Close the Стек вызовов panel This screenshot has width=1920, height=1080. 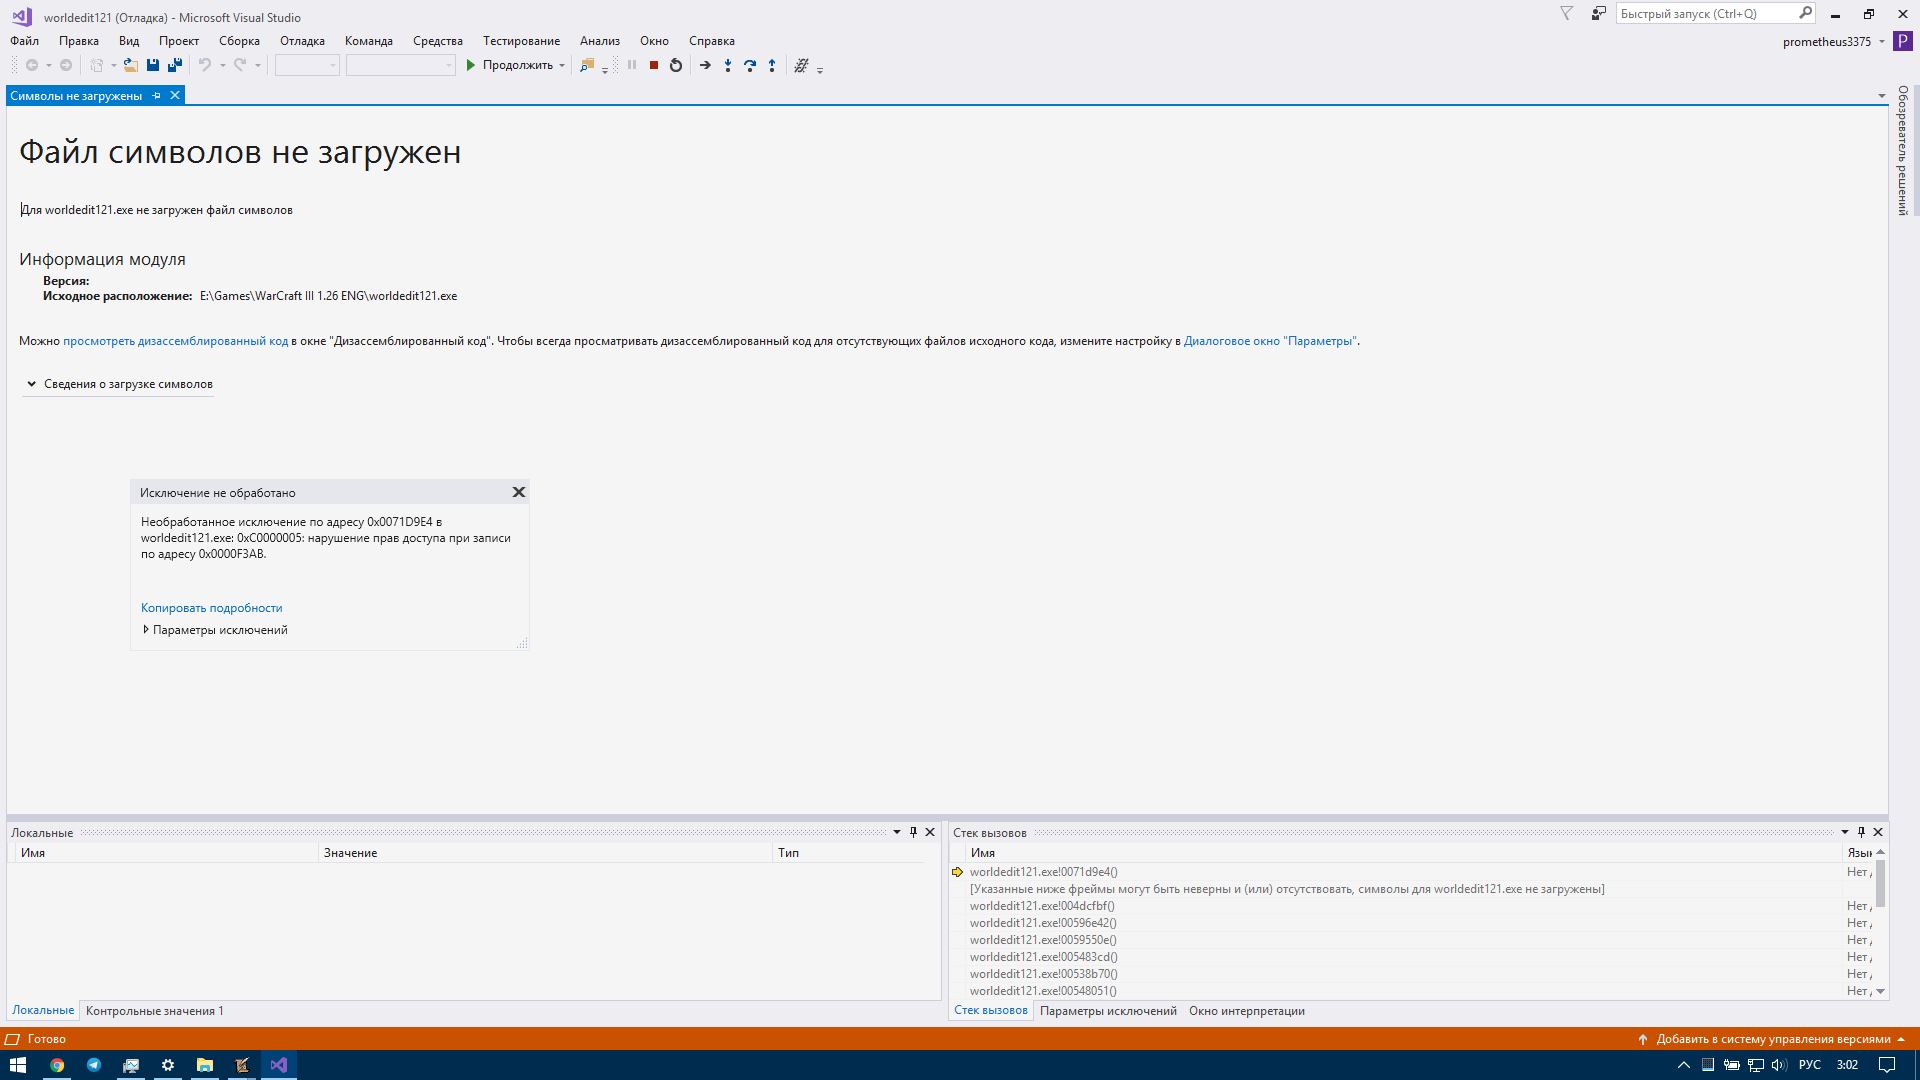[1878, 832]
